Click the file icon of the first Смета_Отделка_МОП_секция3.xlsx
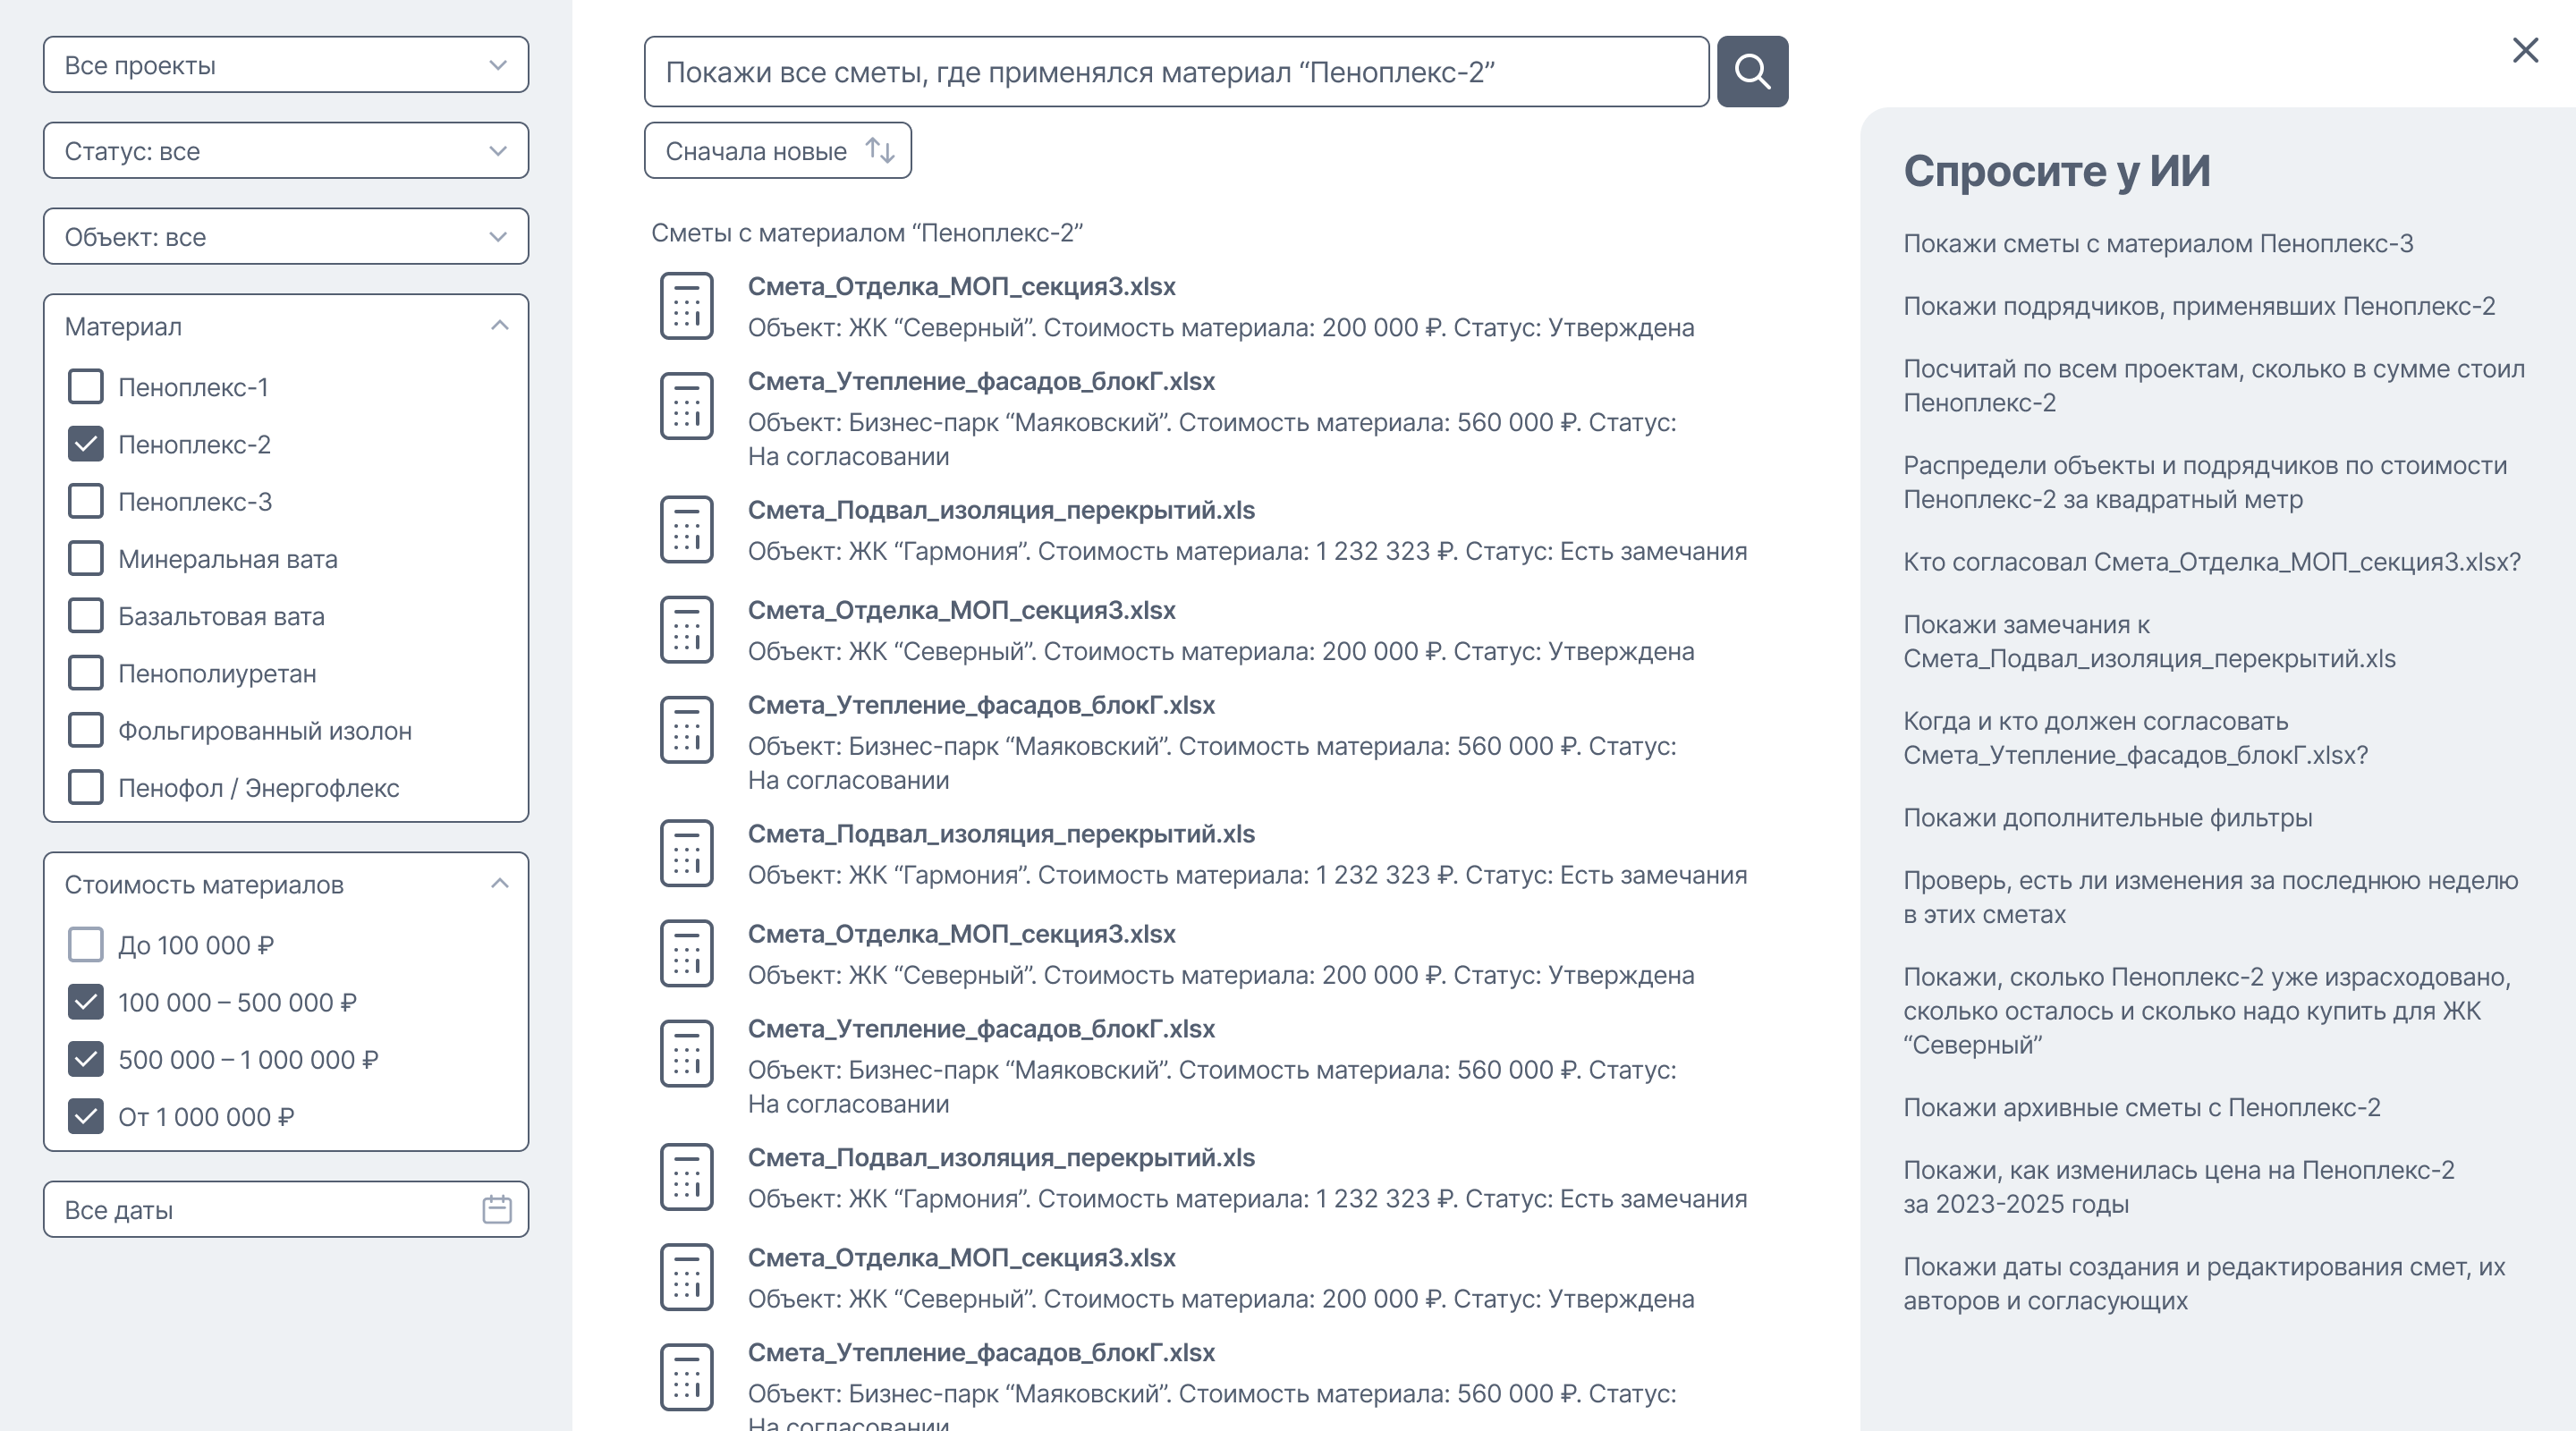 point(686,306)
